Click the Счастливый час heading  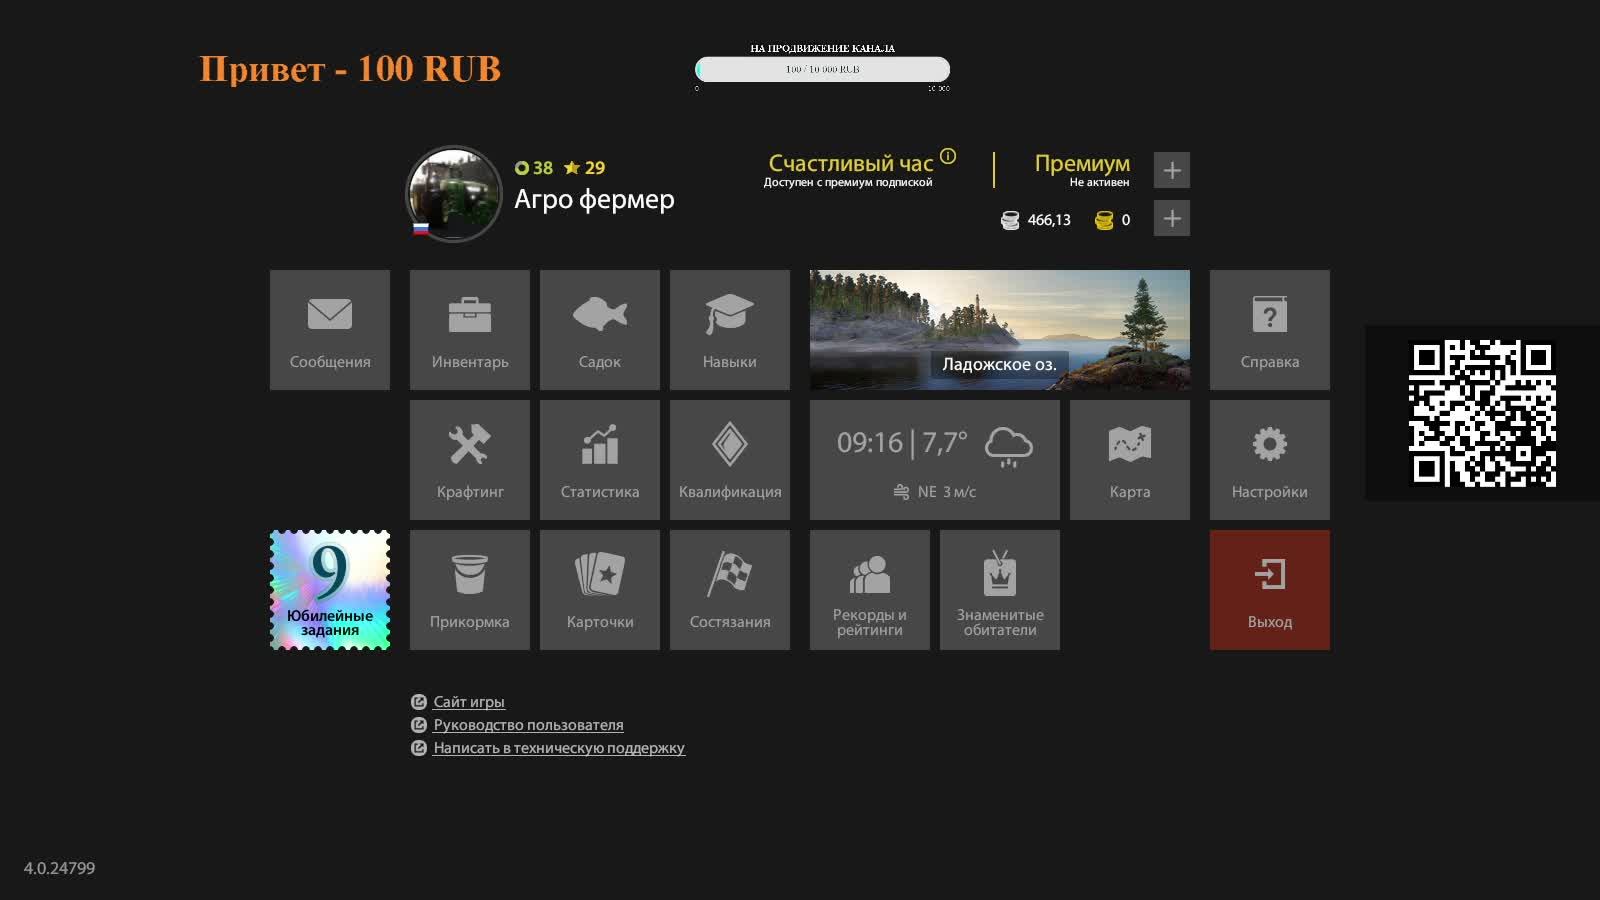point(850,163)
